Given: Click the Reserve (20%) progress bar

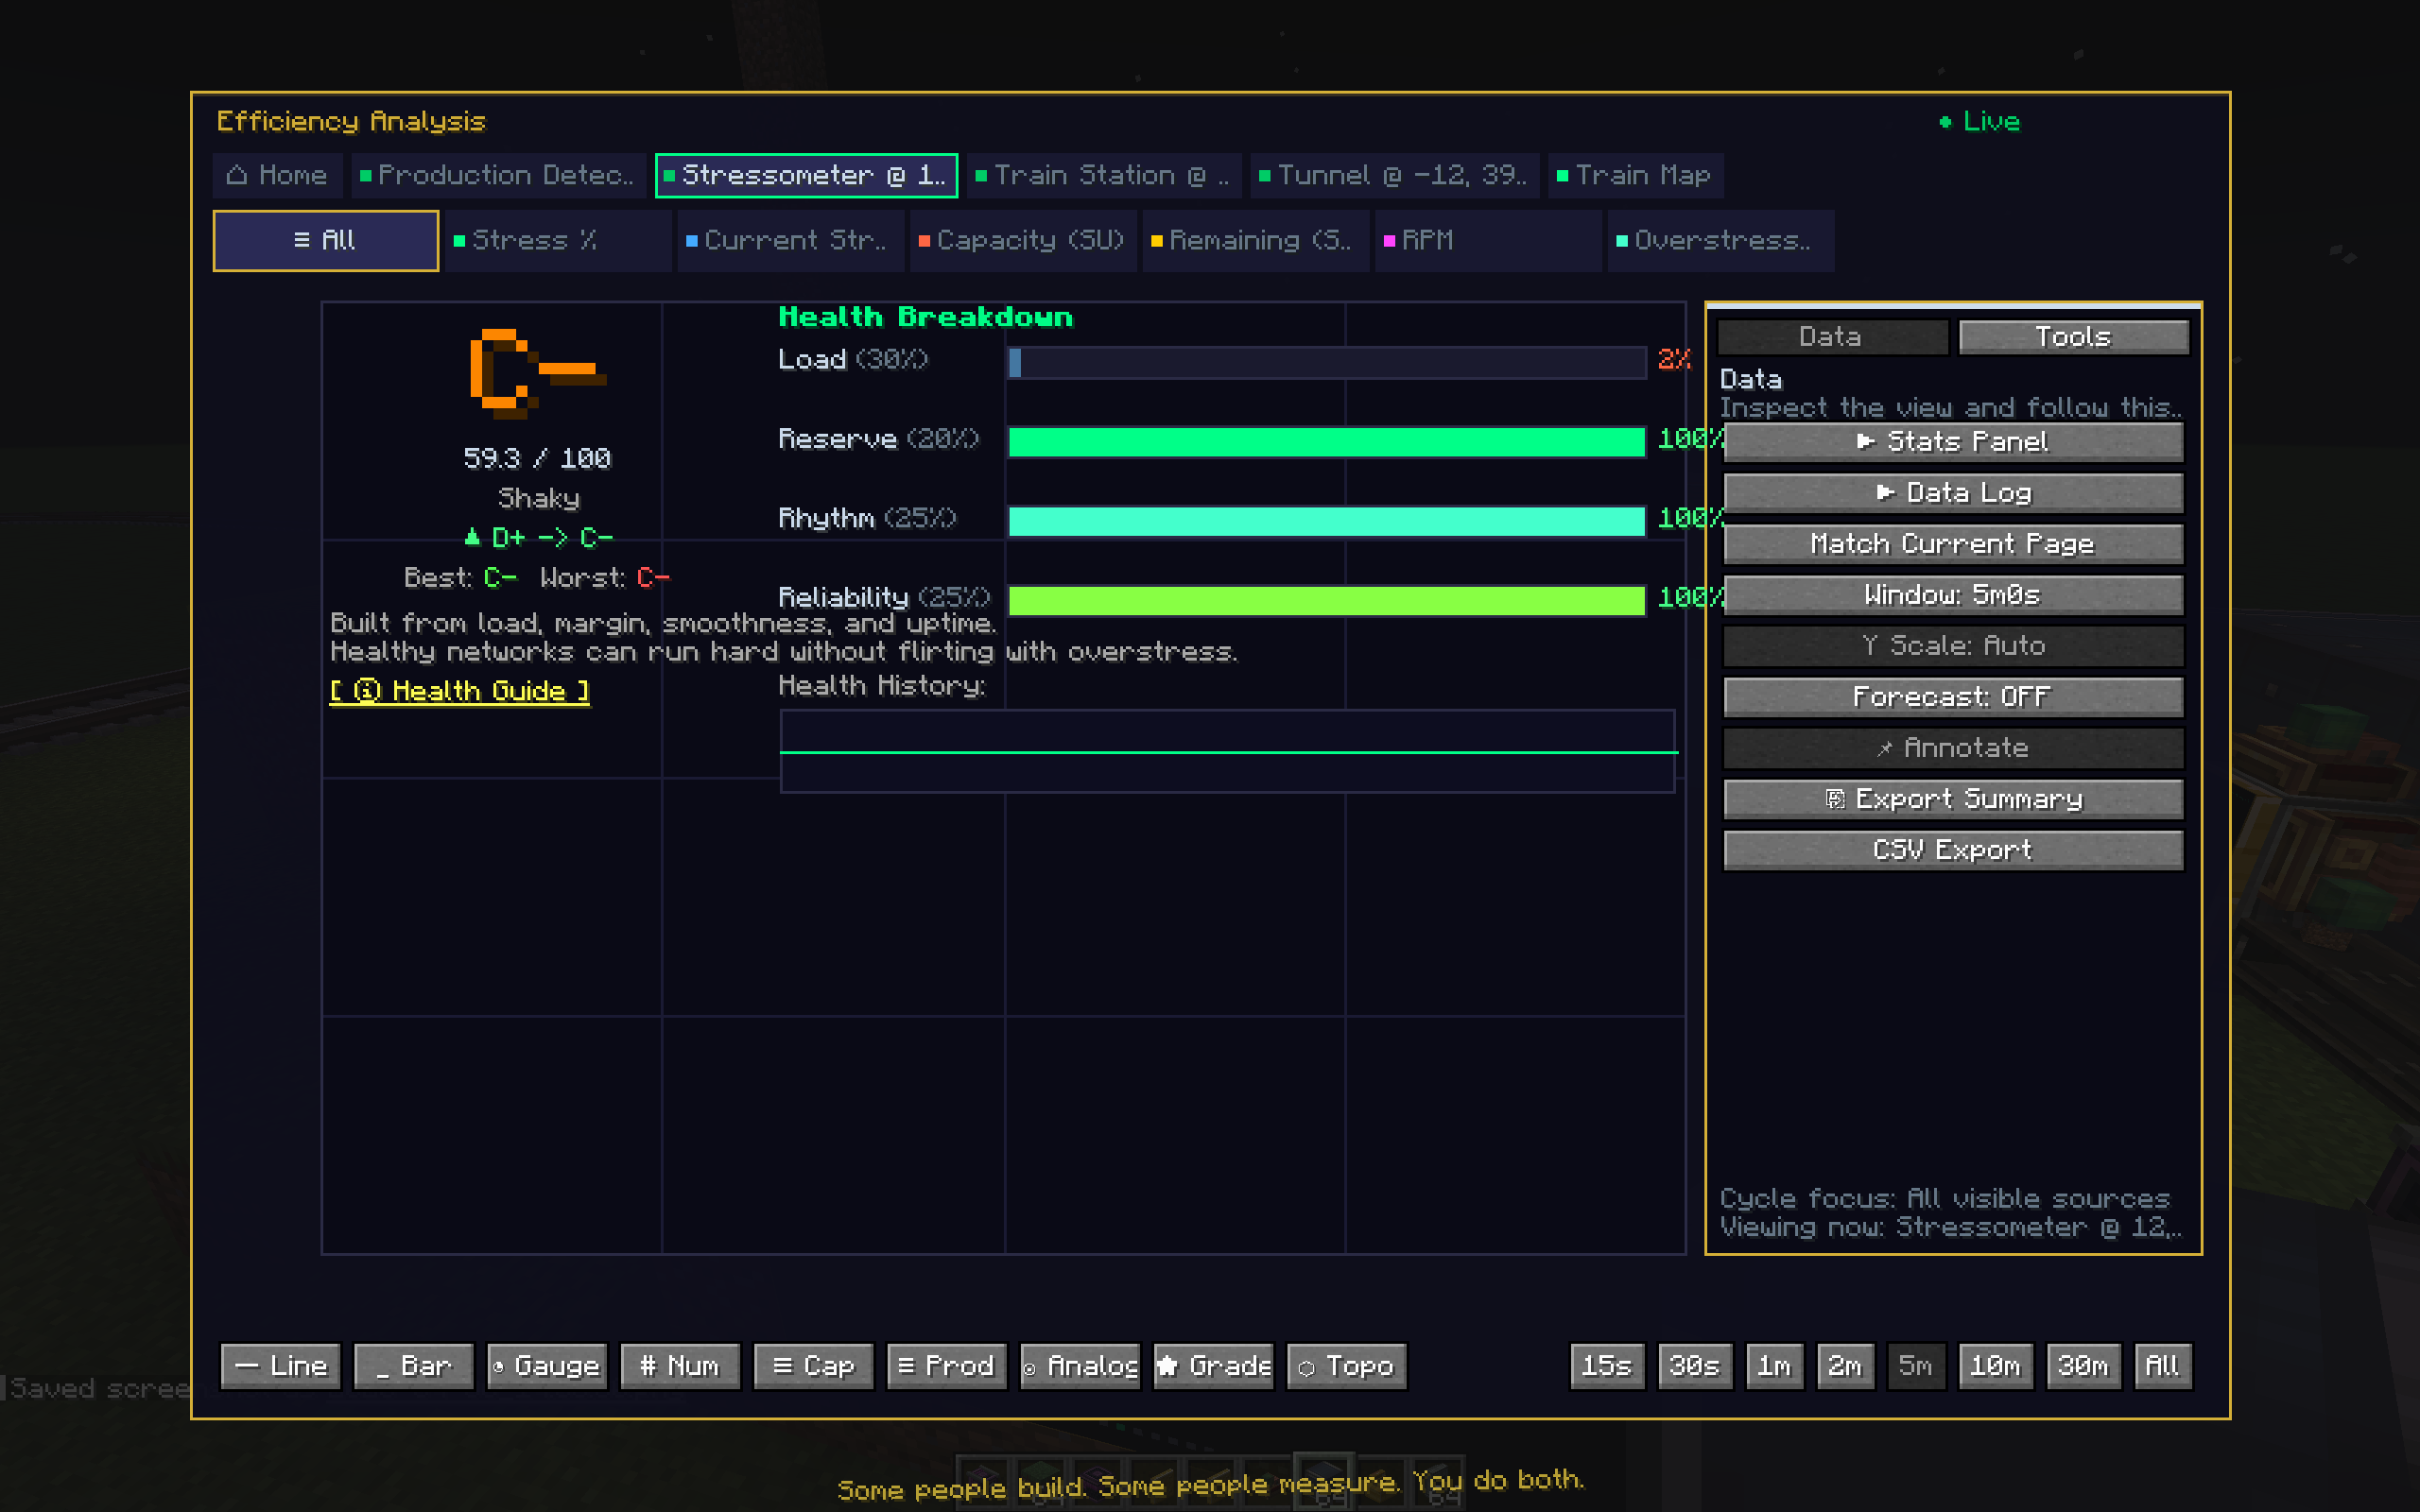Looking at the screenshot, I should 1327,442.
